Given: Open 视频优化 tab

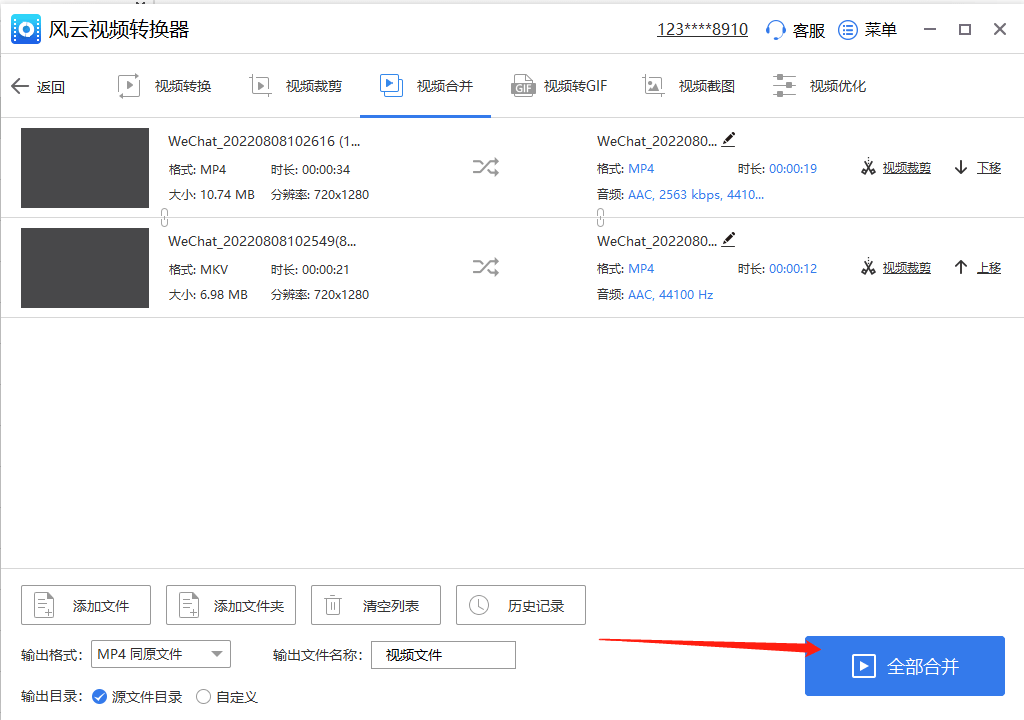Looking at the screenshot, I should coord(820,86).
